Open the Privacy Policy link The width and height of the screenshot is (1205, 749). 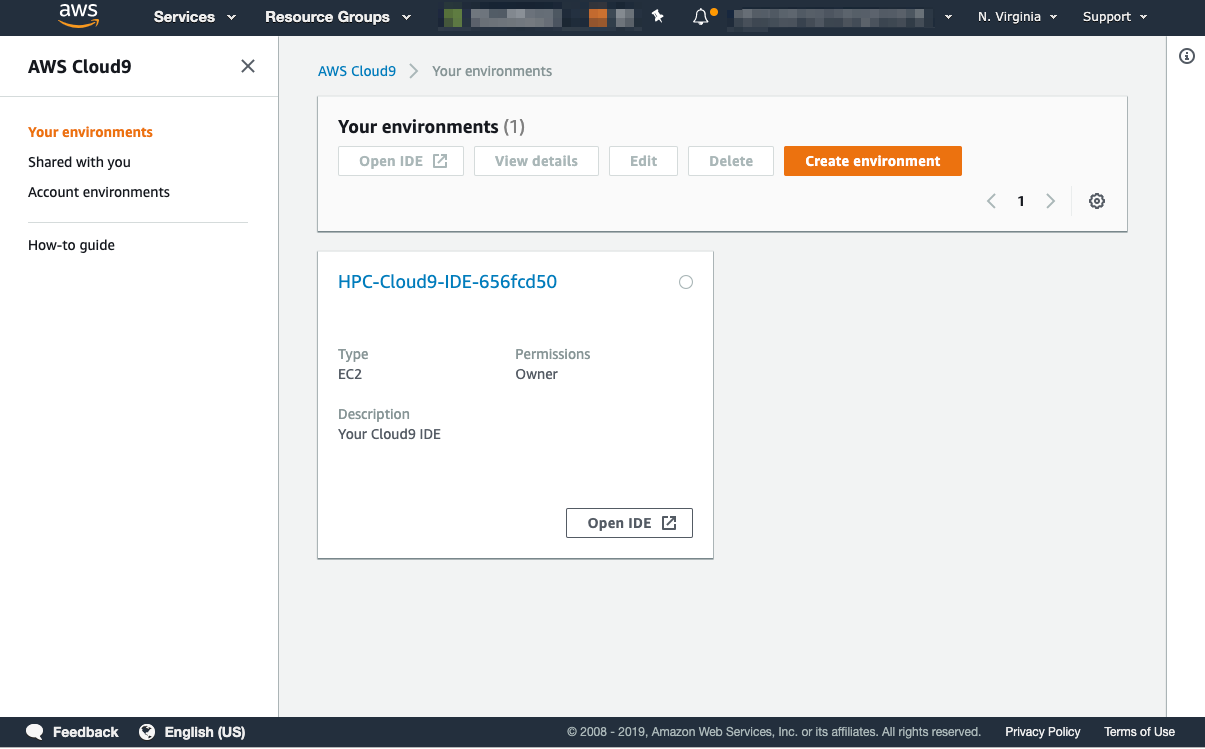(1043, 732)
